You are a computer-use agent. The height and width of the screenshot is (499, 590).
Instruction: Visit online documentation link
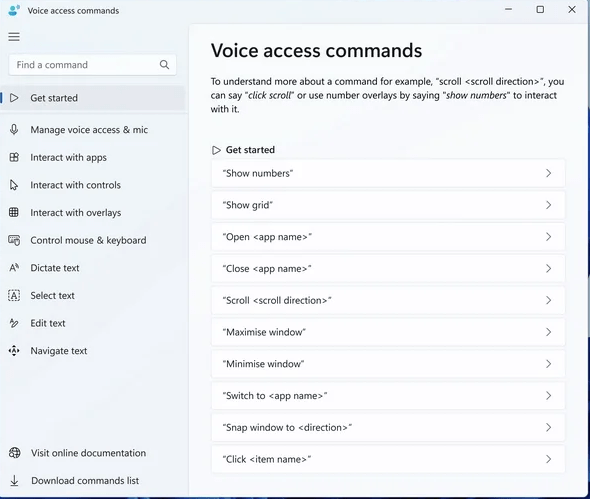coord(93,453)
